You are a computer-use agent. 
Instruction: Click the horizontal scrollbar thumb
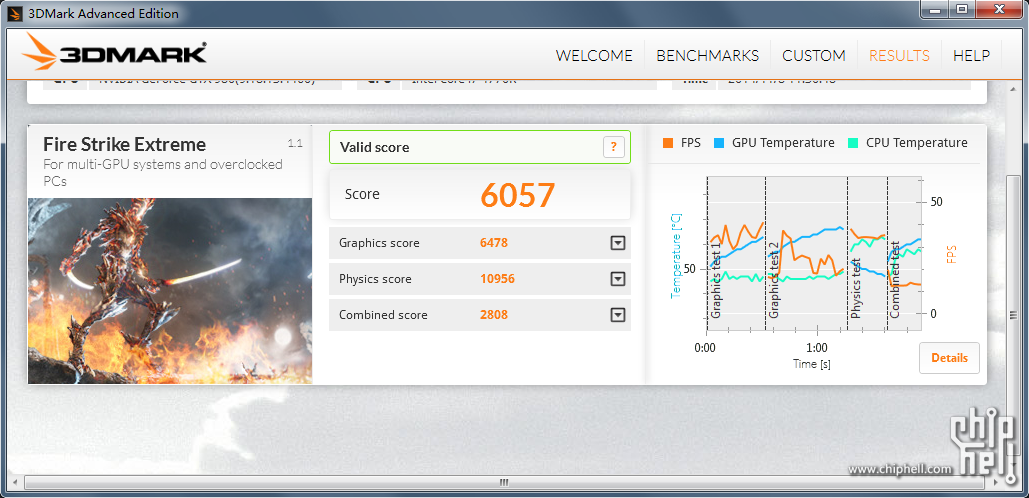504,482
